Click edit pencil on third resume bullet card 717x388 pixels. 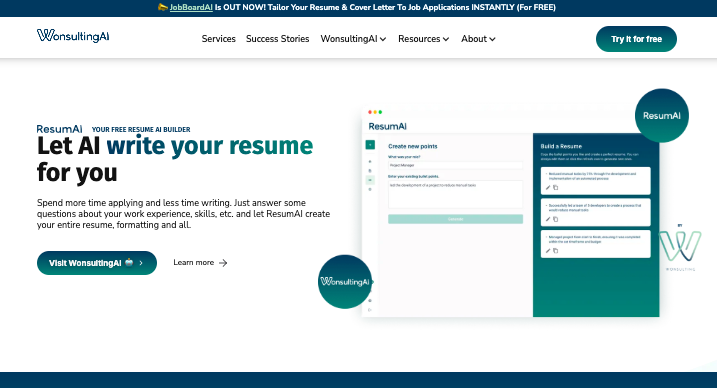coord(548,250)
